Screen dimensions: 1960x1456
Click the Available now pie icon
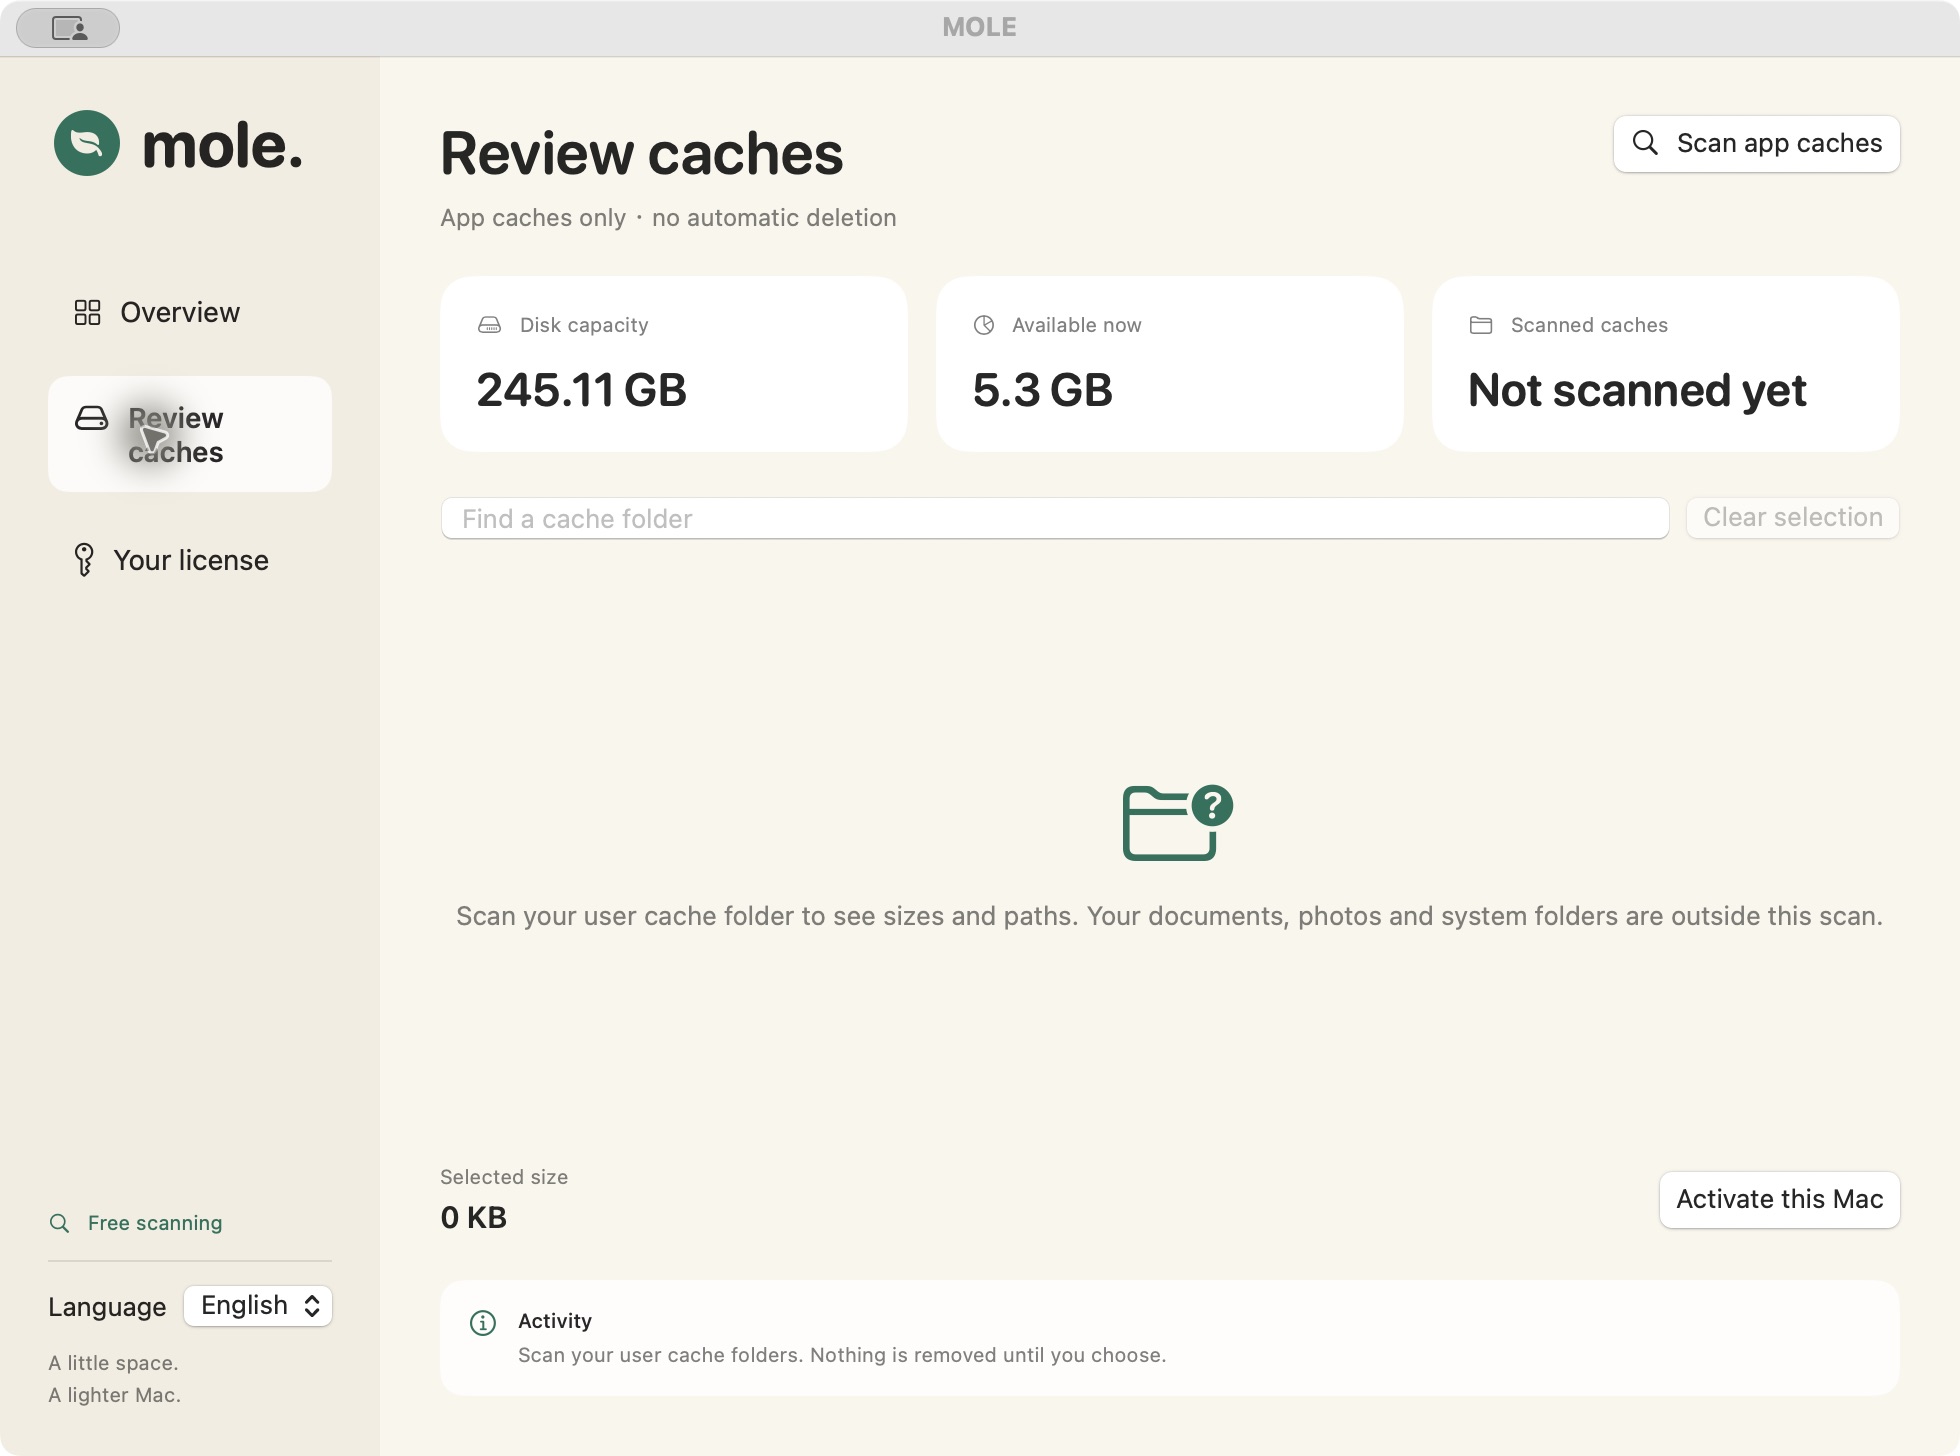[984, 325]
